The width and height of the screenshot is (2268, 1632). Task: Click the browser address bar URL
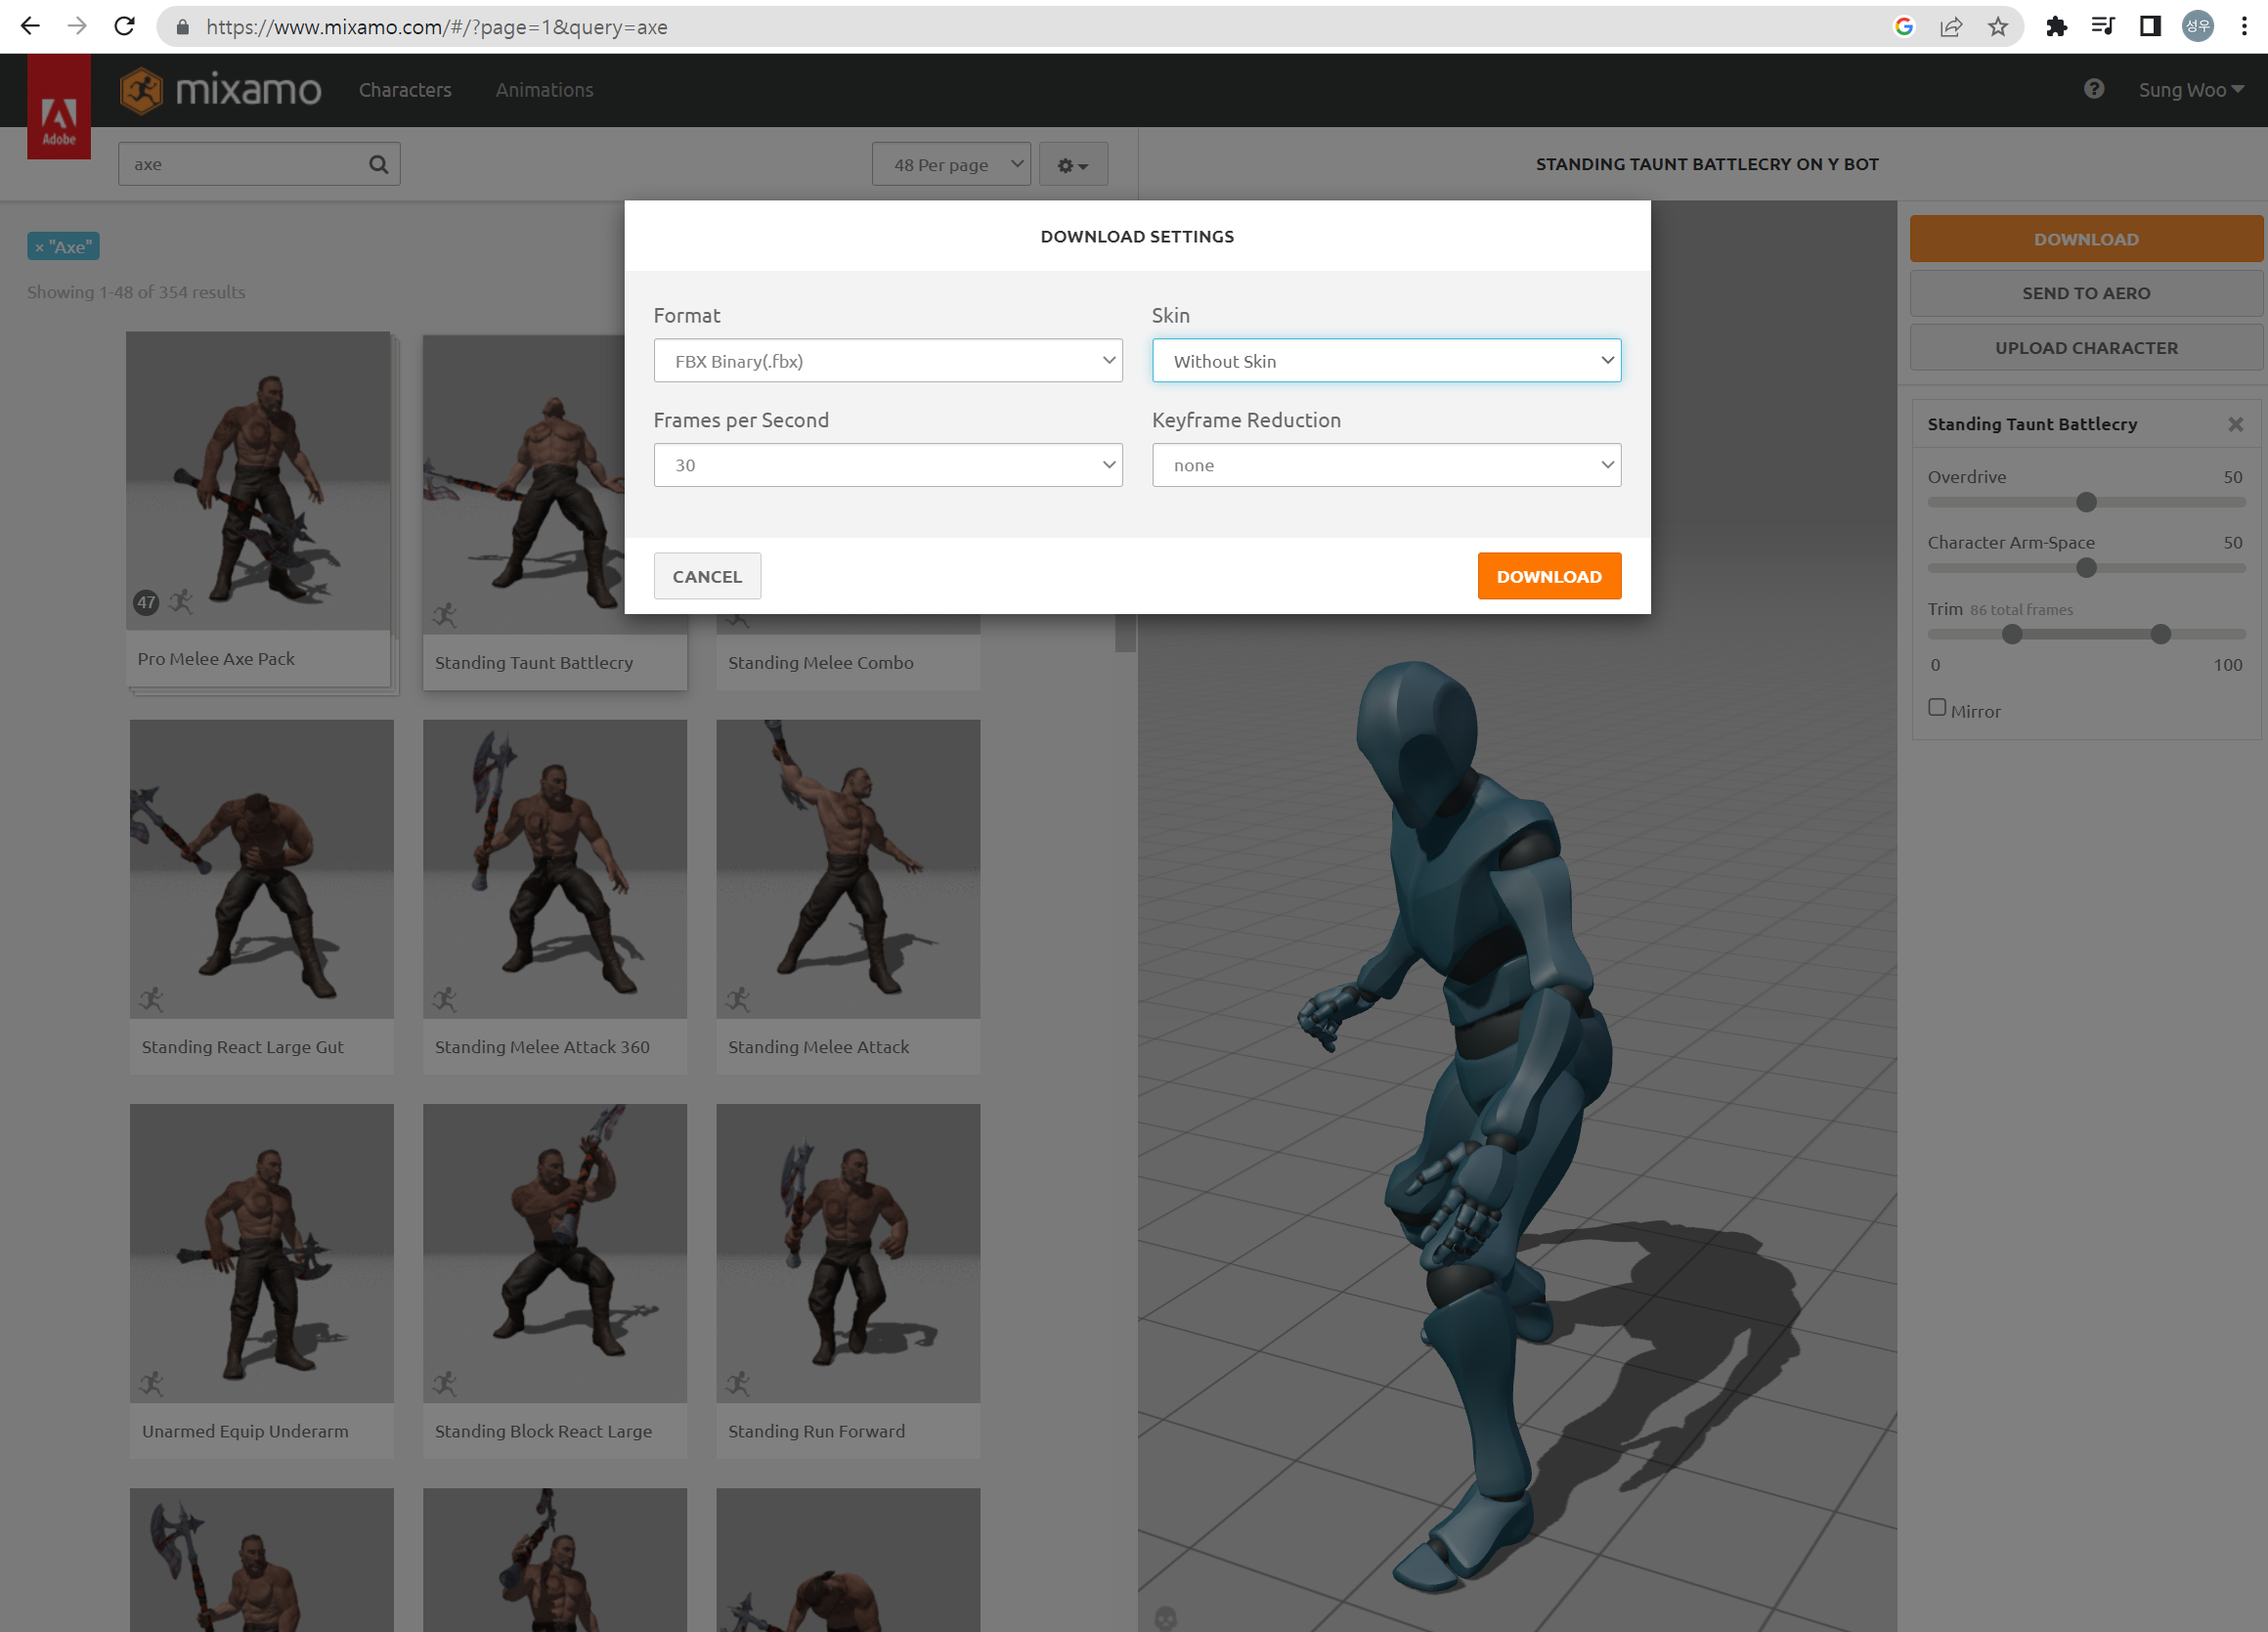point(437,27)
